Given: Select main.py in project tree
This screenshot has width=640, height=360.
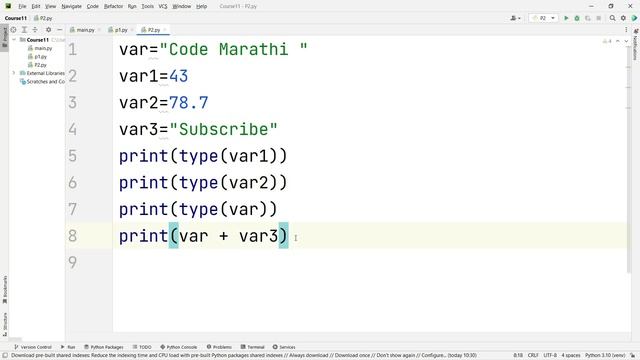Looking at the screenshot, I should (40, 48).
